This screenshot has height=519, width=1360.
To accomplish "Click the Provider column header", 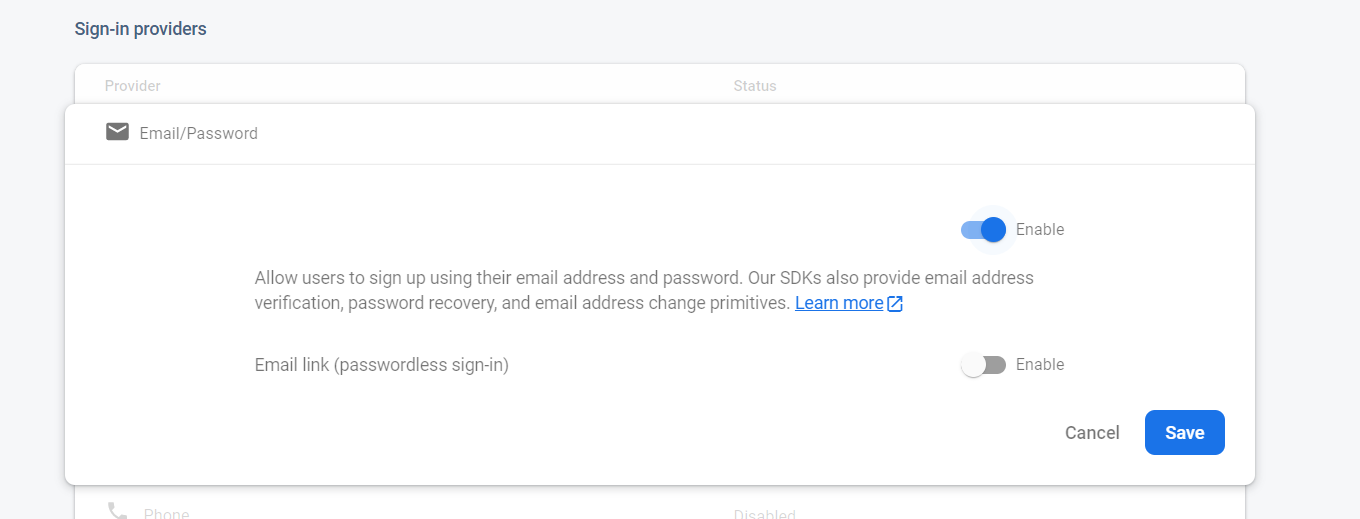I will tap(132, 86).
